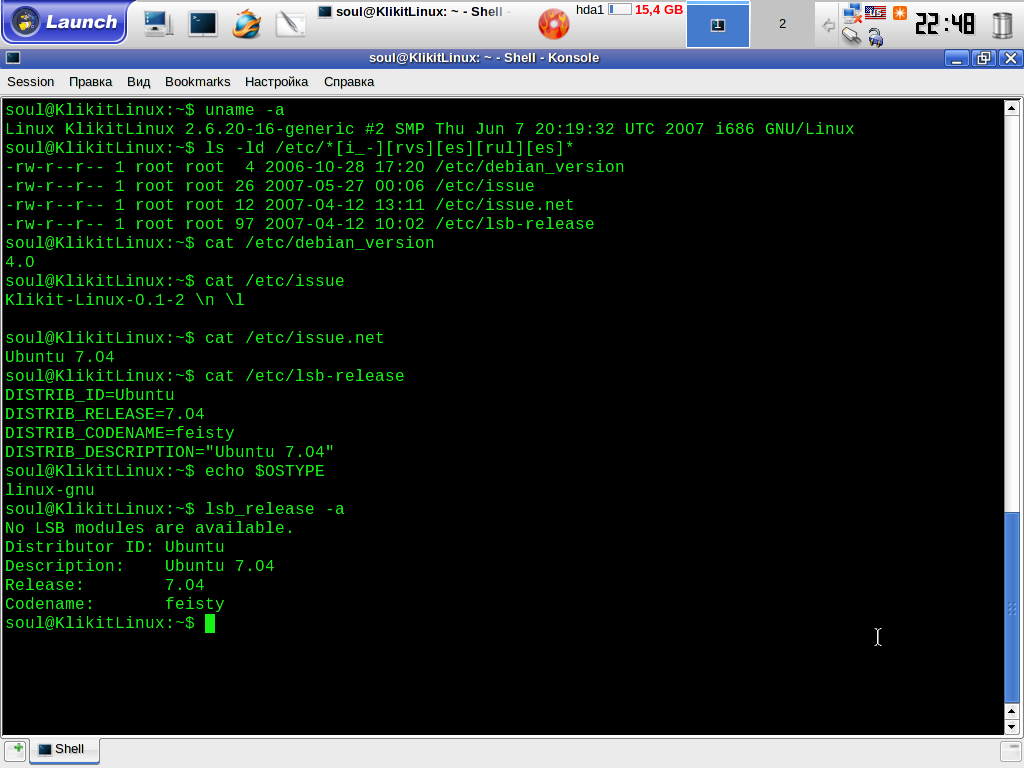Click the 'Codename: feisty' output line
Image resolution: width=1024 pixels, height=768 pixels.
click(115, 604)
